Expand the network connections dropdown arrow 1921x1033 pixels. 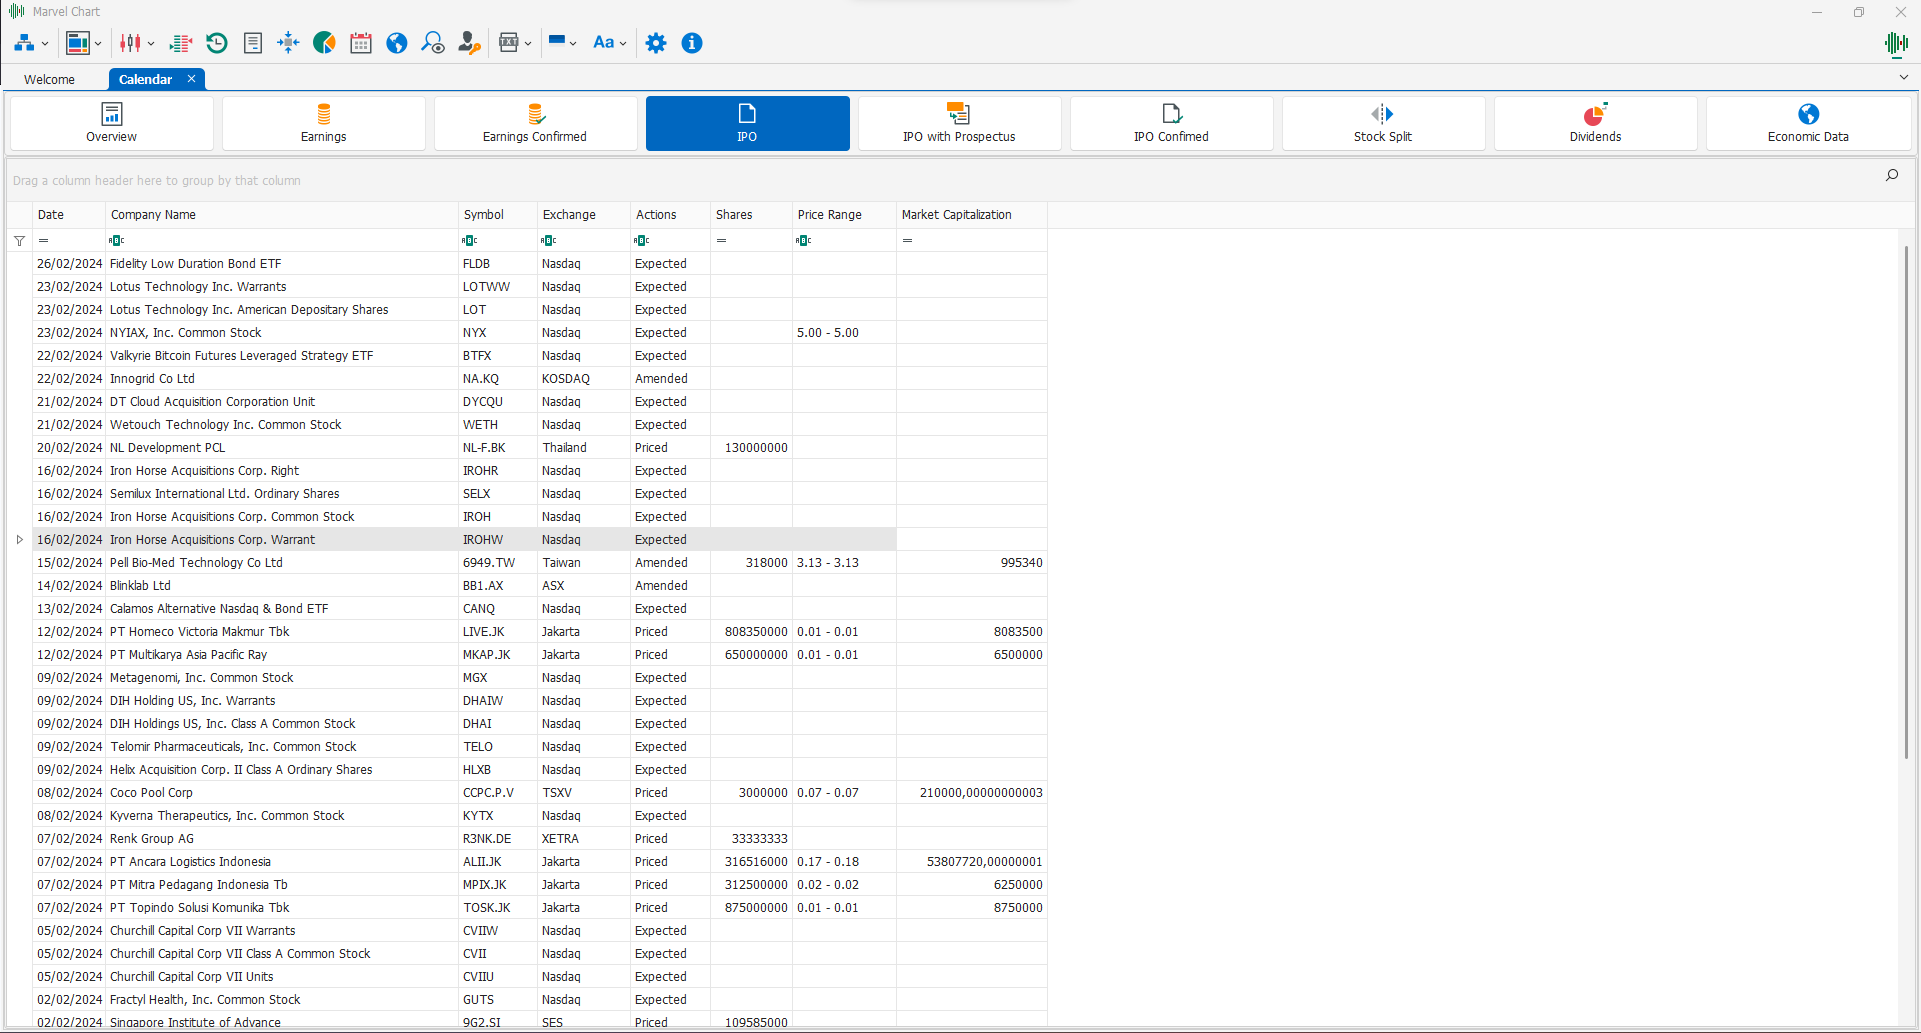(x=44, y=44)
